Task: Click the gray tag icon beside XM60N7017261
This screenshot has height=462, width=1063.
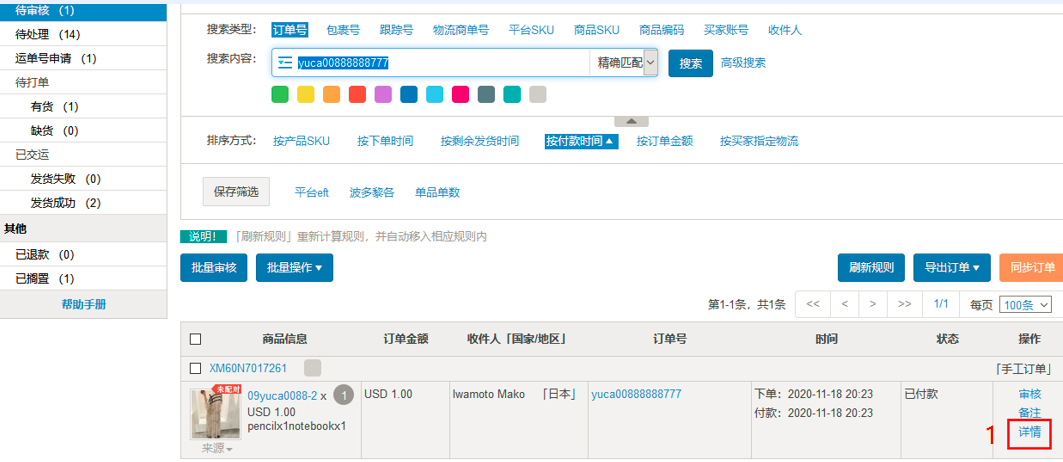Action: 312,368
